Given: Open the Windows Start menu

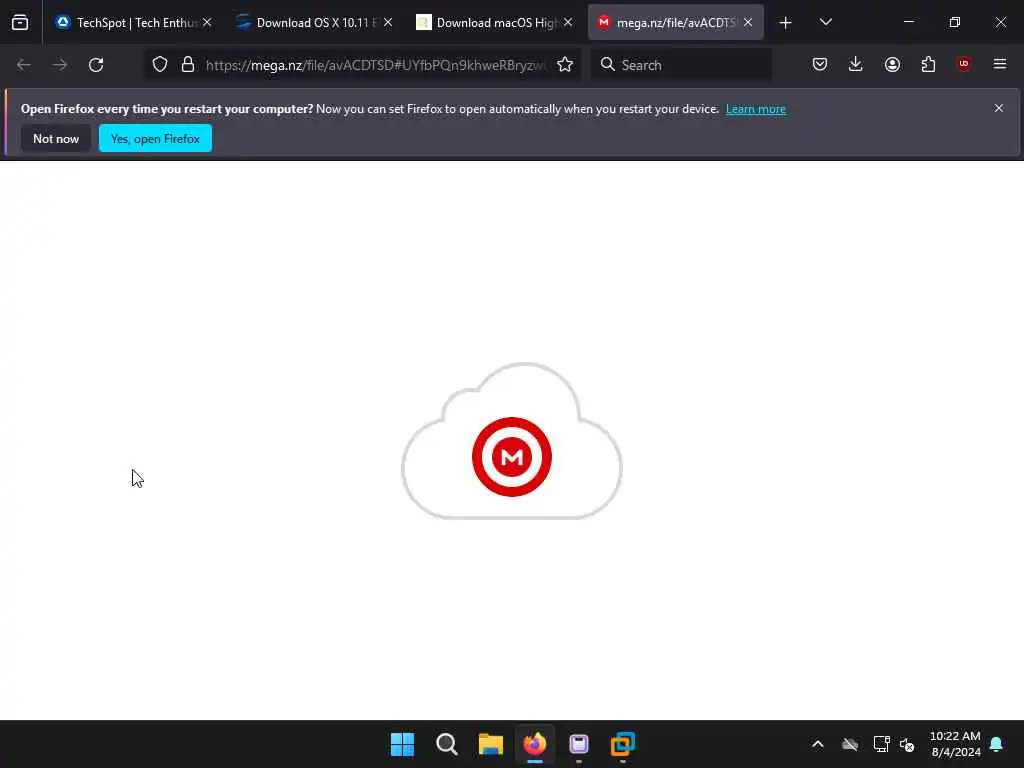Looking at the screenshot, I should point(402,744).
